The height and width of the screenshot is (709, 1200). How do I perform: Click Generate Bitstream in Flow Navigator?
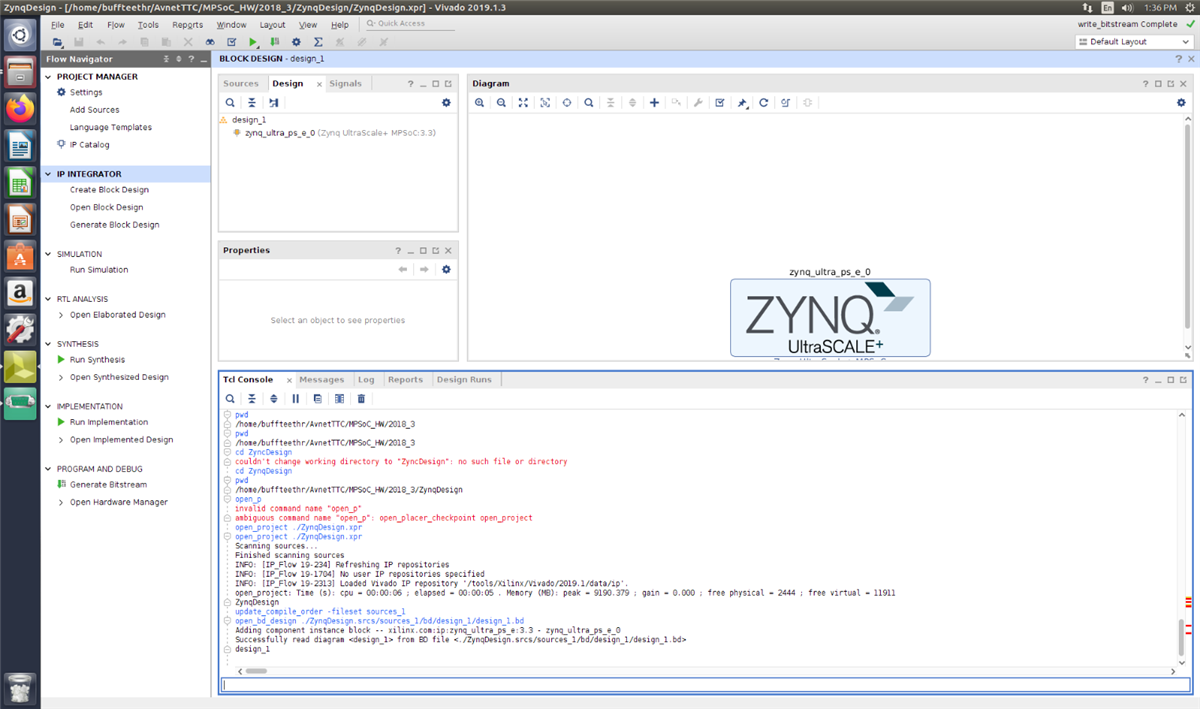pyautogui.click(x=108, y=485)
